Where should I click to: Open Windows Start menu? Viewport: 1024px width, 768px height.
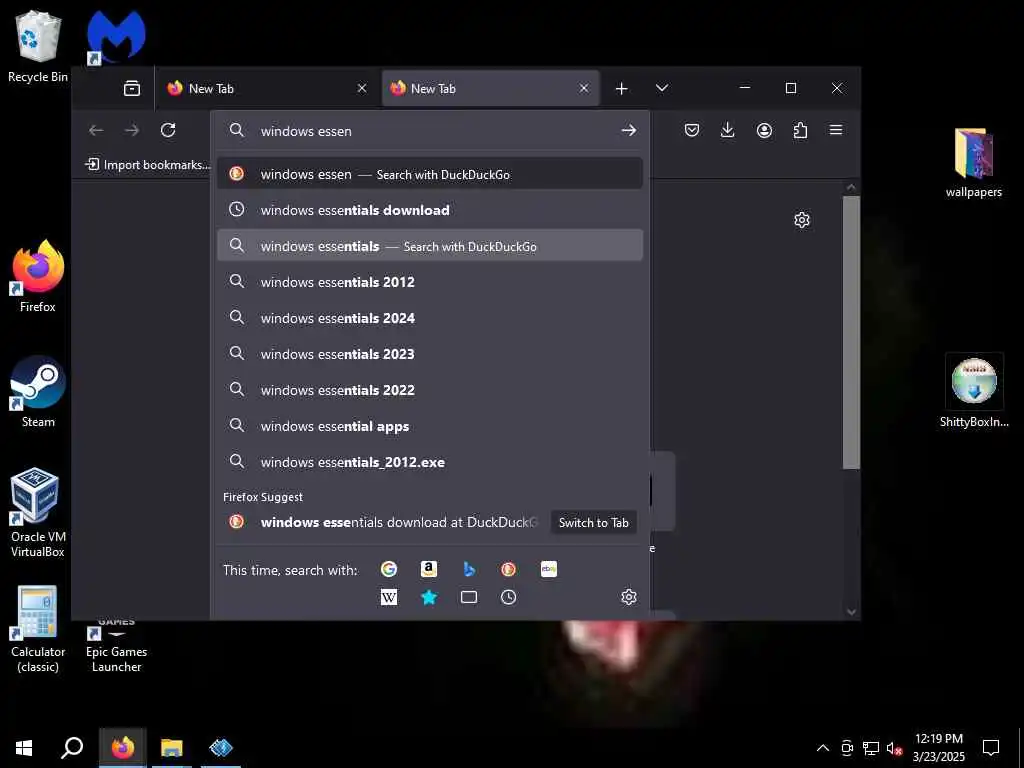[24, 748]
